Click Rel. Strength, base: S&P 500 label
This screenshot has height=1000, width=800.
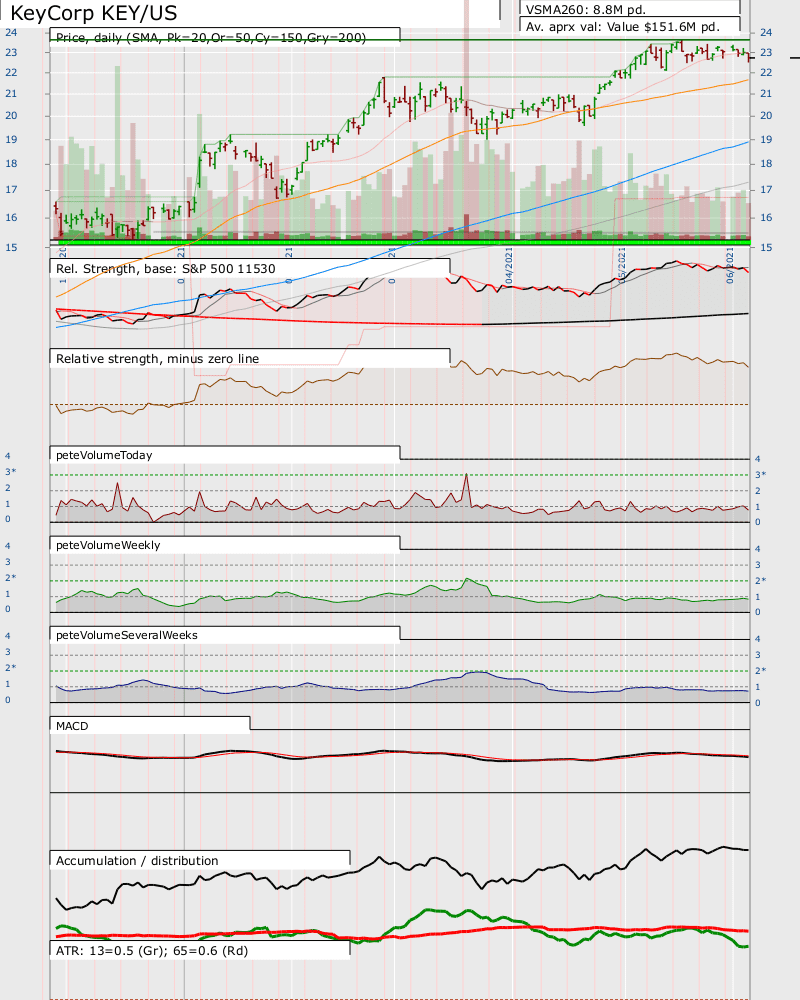tap(166, 268)
